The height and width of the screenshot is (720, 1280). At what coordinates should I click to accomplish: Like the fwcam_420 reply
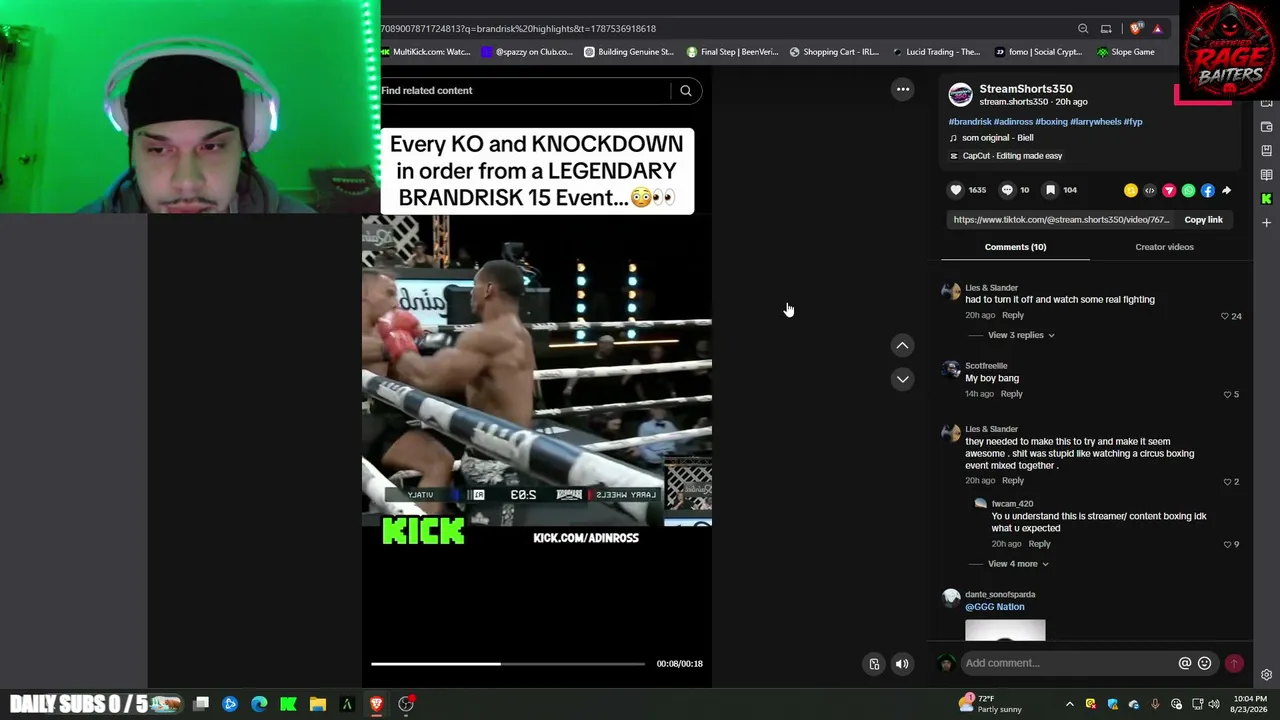click(x=1227, y=545)
